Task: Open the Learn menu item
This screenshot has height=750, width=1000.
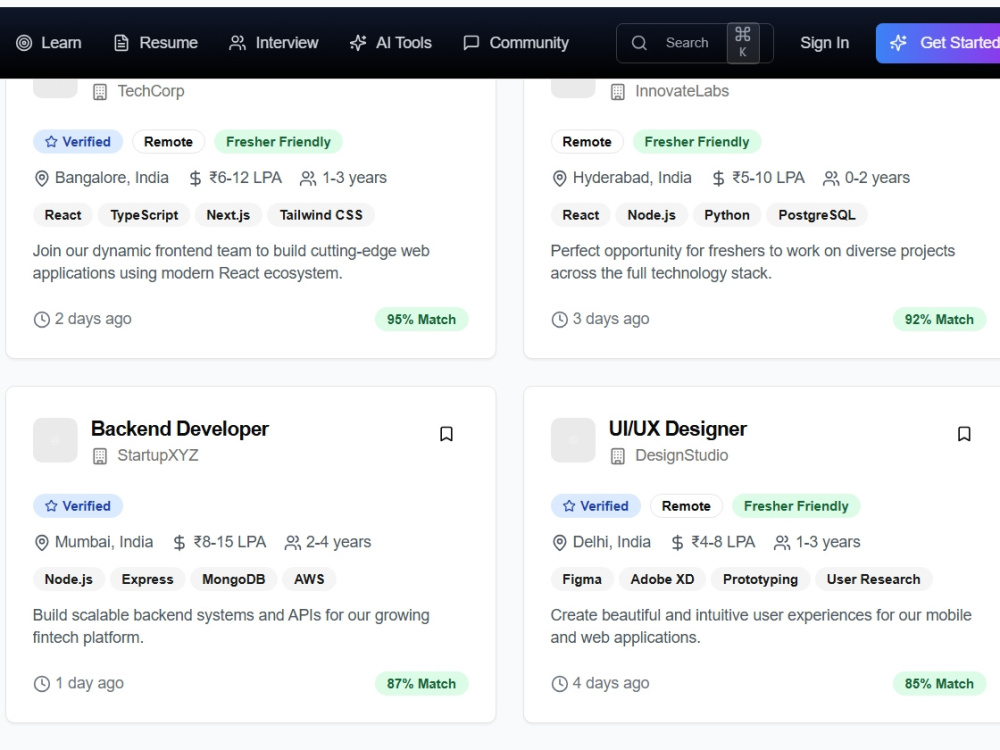Action: point(49,43)
